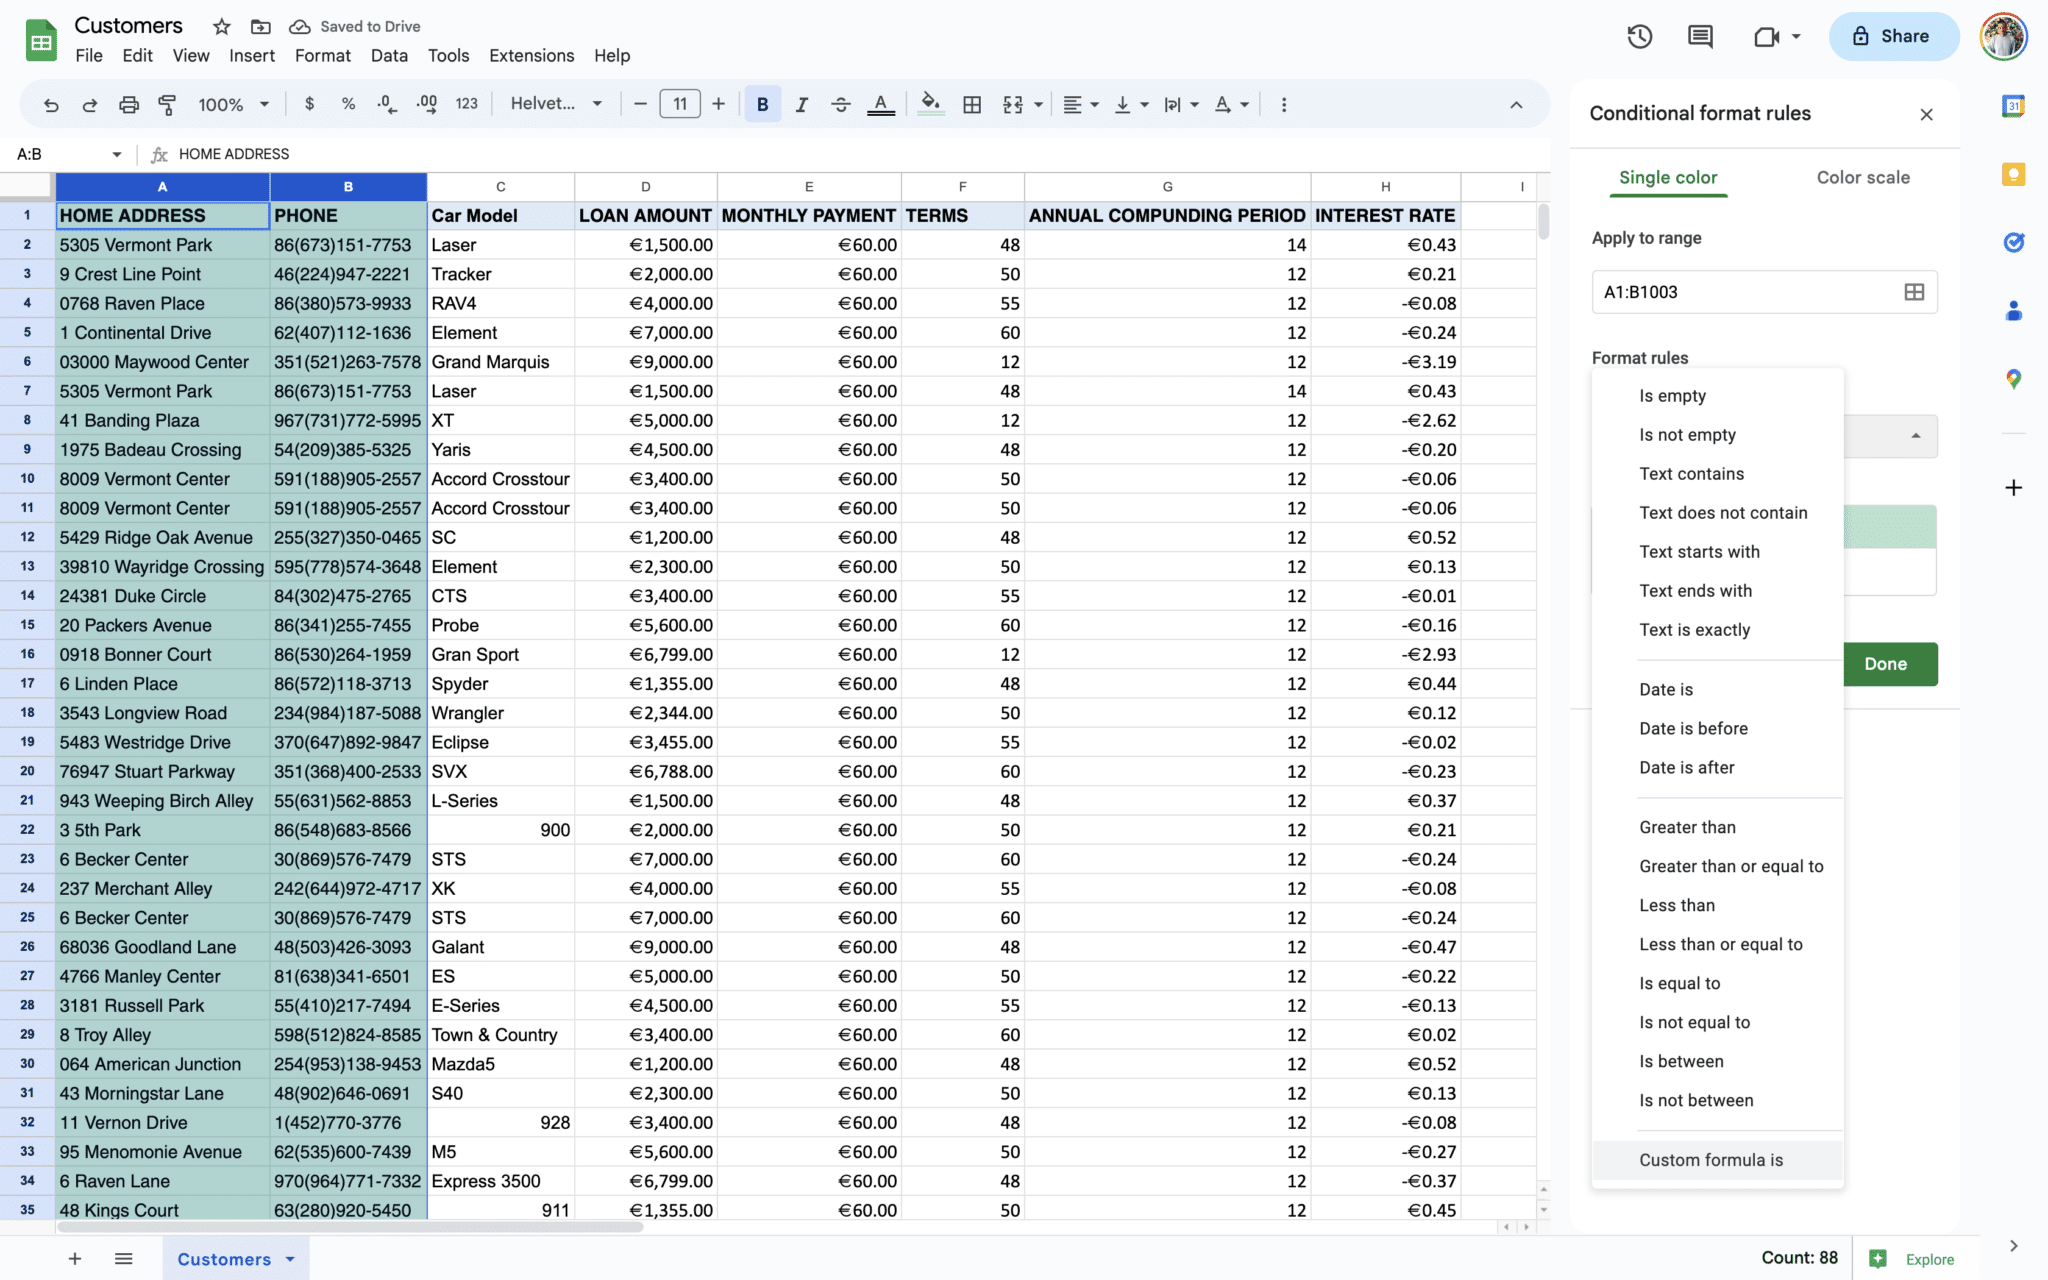Click strikethrough formatting icon
Screen dimensions: 2048x1280
tap(840, 104)
